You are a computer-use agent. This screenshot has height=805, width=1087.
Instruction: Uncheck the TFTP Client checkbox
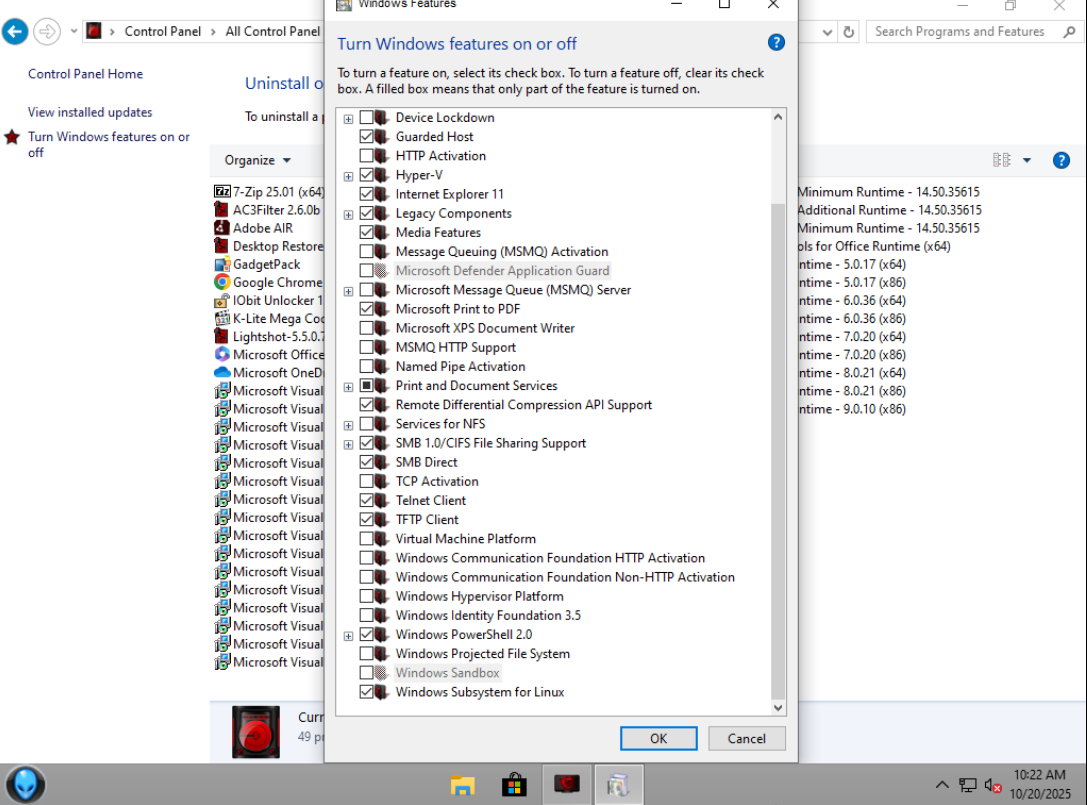367,519
